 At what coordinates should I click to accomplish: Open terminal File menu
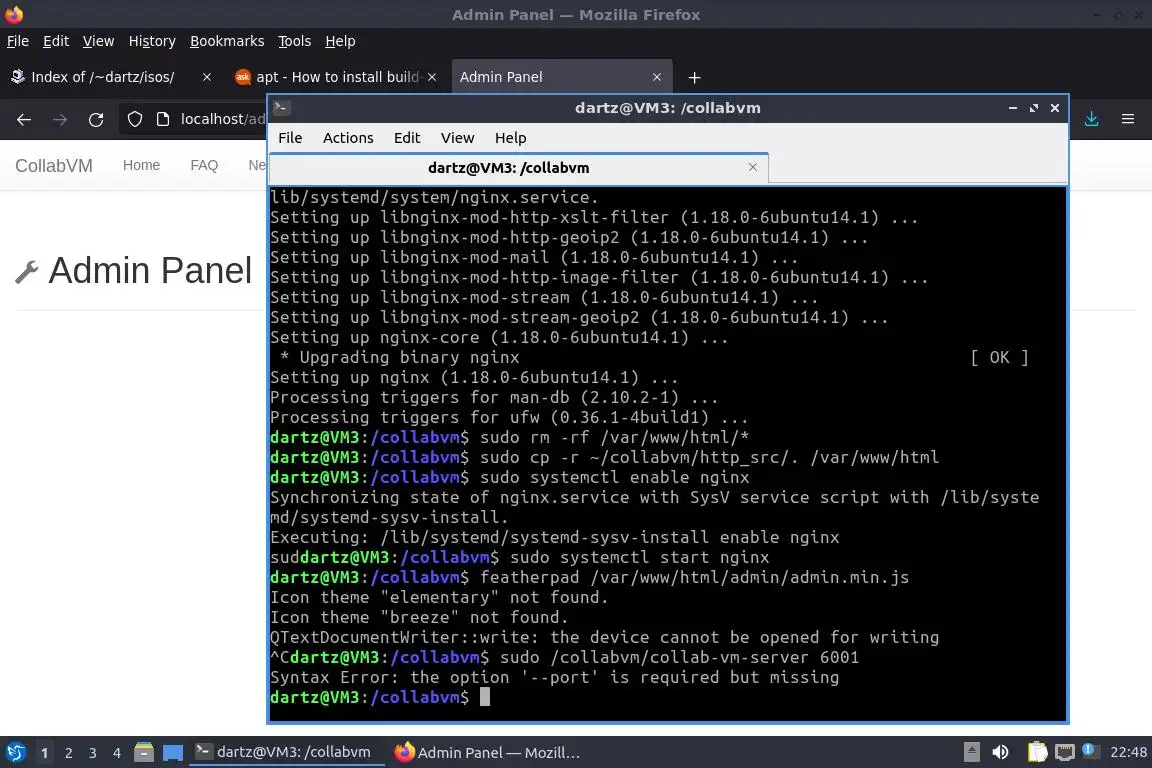[x=290, y=137]
